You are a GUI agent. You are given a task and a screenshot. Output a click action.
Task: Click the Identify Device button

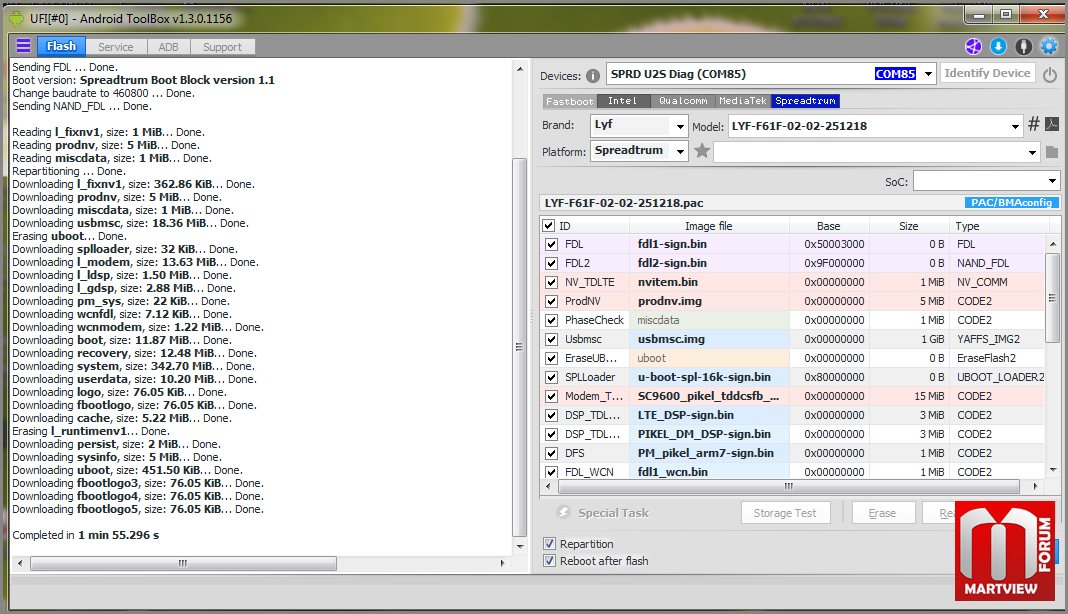coord(987,74)
